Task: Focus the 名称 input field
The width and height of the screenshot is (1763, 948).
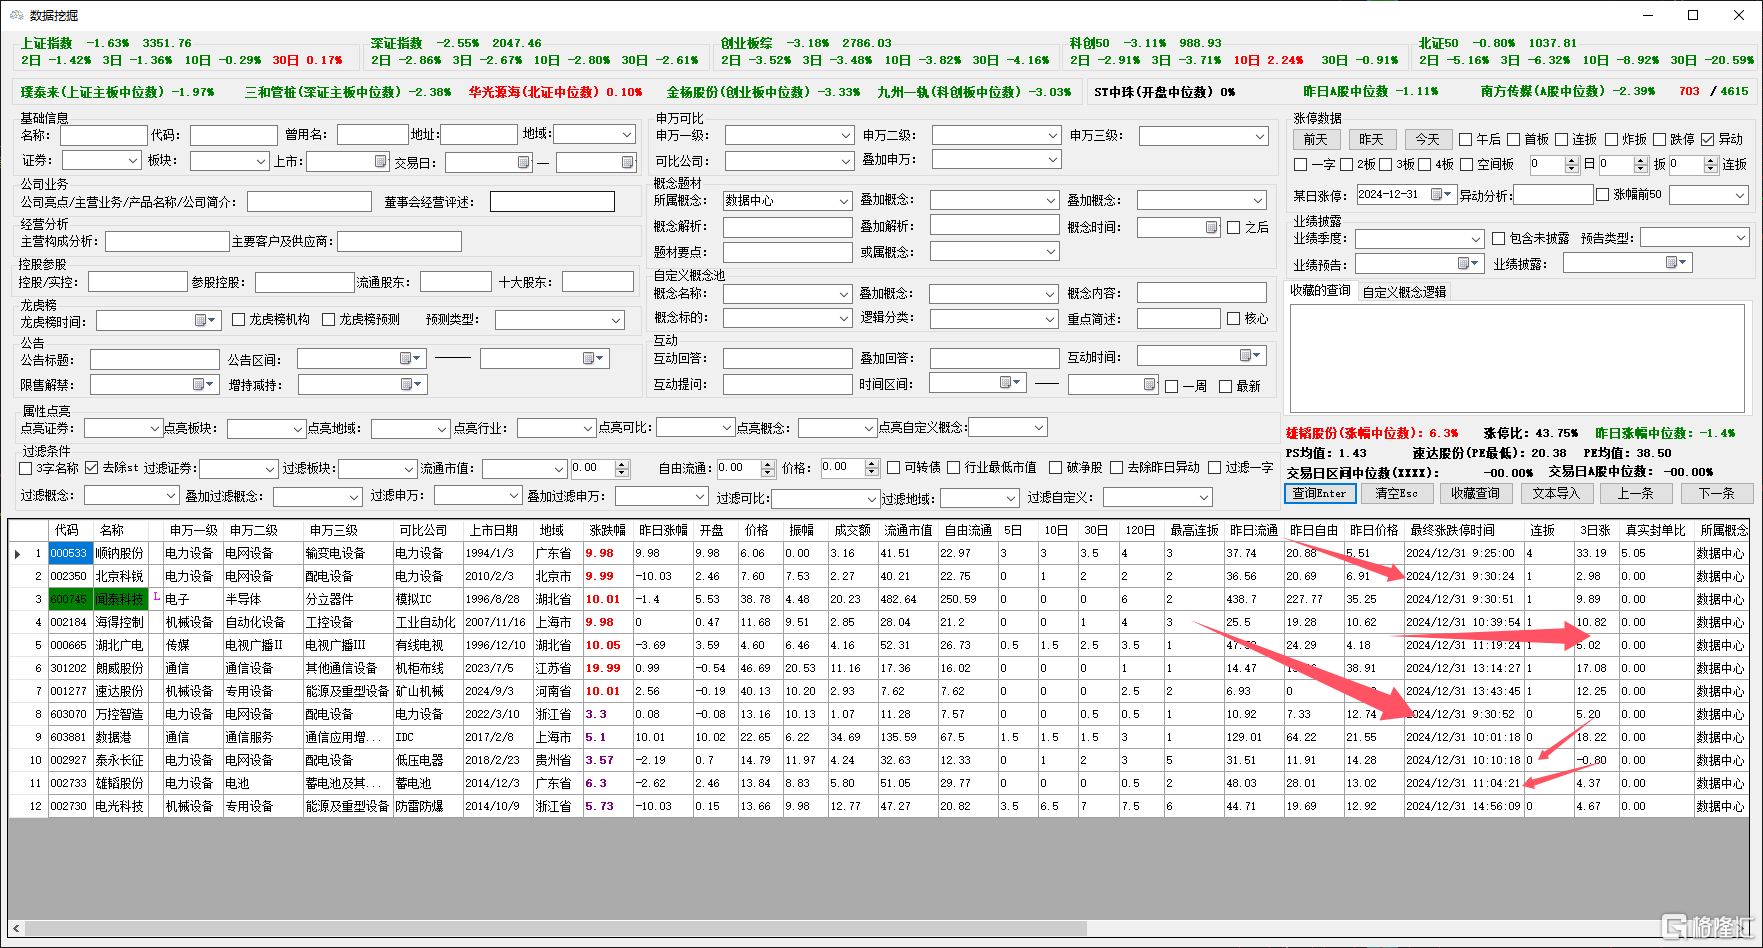Action: [103, 135]
